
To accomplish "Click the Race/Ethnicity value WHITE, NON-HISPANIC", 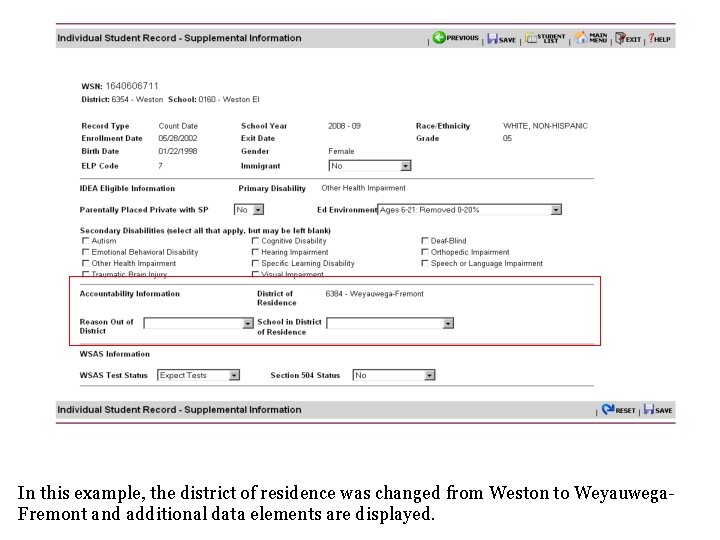I will 545,126.
